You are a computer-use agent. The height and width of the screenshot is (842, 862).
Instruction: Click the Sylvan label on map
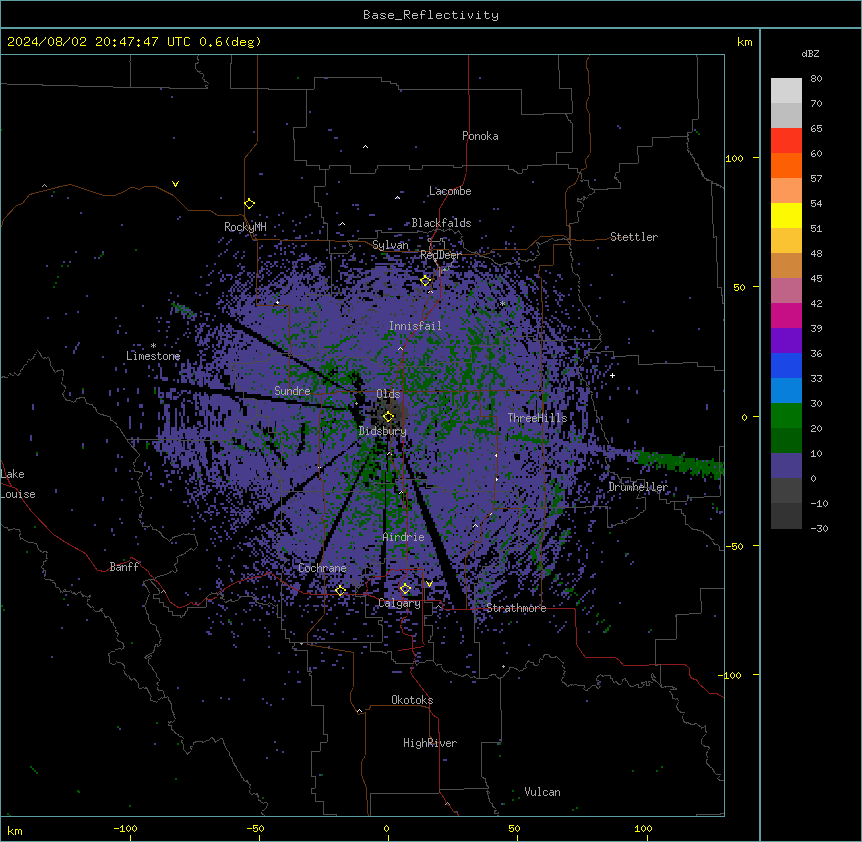[x=390, y=245]
